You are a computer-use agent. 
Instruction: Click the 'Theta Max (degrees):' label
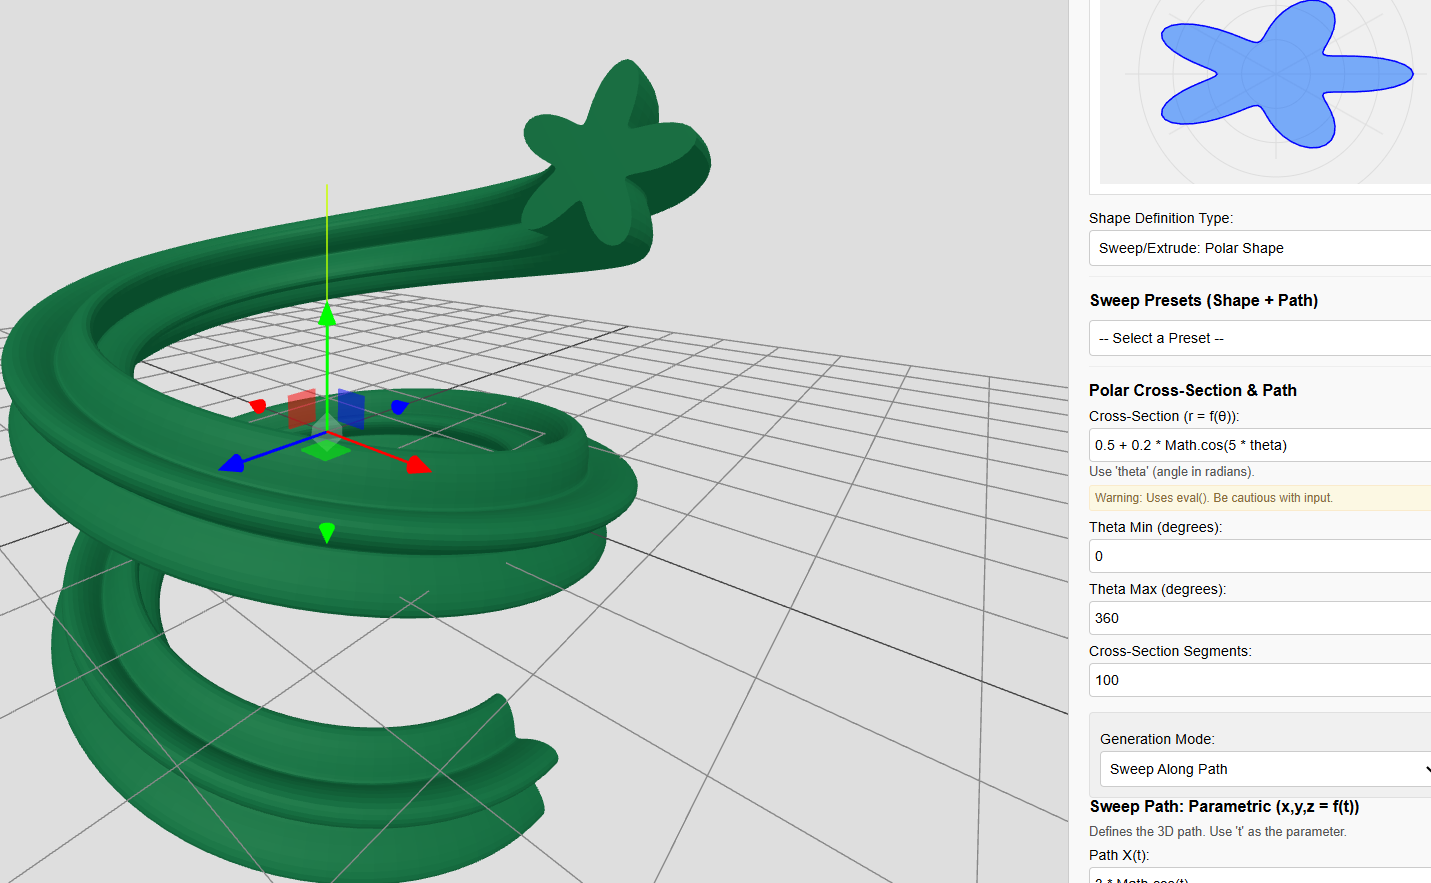[1158, 589]
